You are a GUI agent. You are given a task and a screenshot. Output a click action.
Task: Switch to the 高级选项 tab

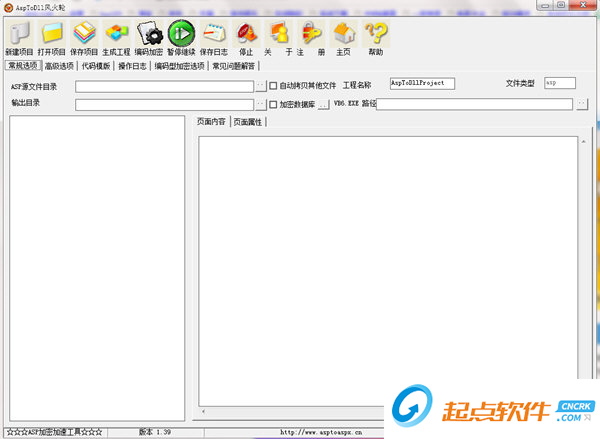(59, 66)
